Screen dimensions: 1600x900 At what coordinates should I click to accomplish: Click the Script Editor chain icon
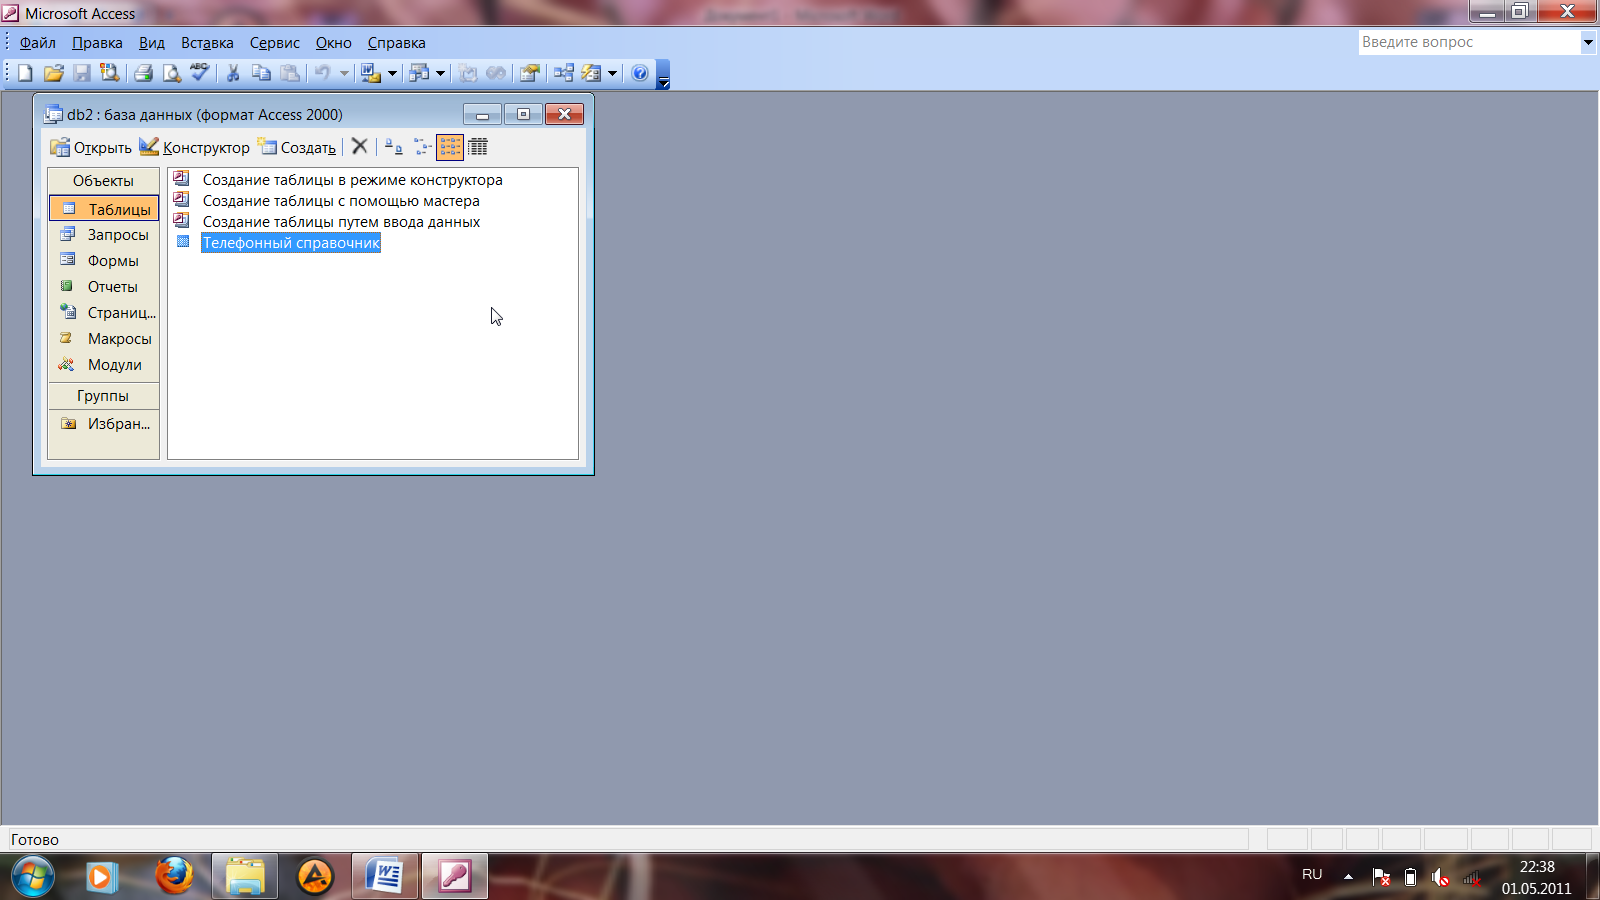click(x=496, y=73)
